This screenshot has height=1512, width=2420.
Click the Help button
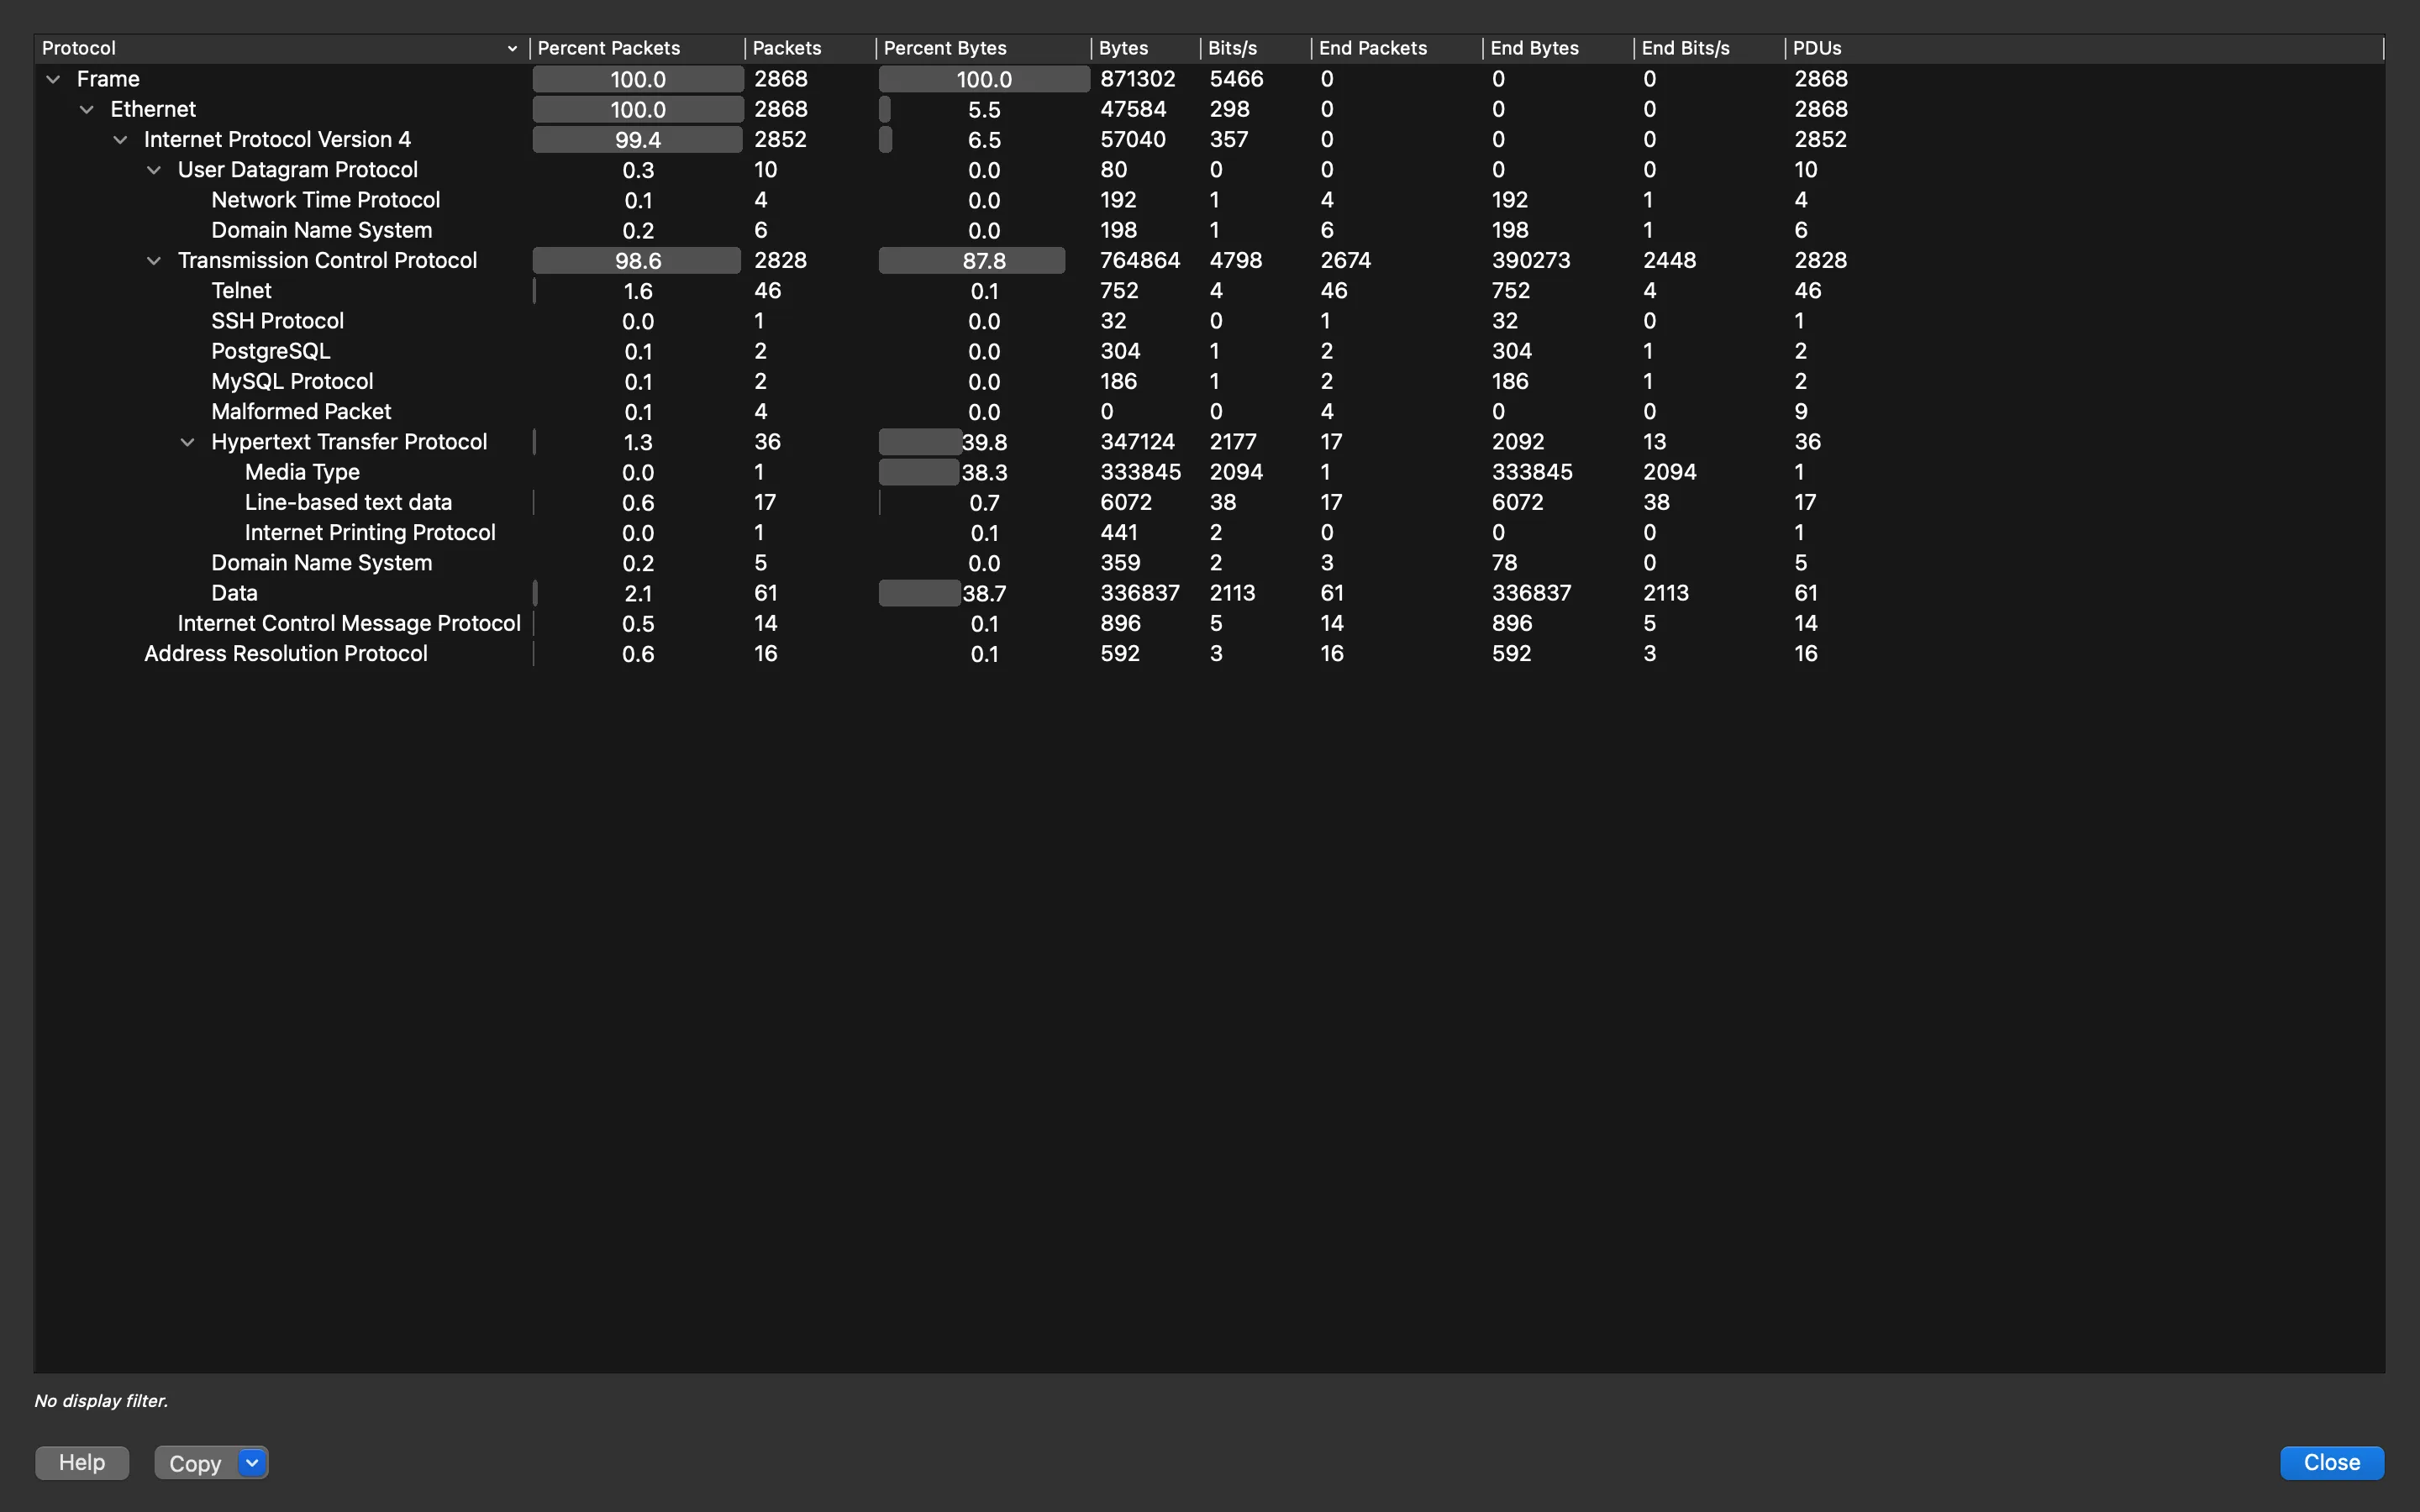pyautogui.click(x=80, y=1463)
